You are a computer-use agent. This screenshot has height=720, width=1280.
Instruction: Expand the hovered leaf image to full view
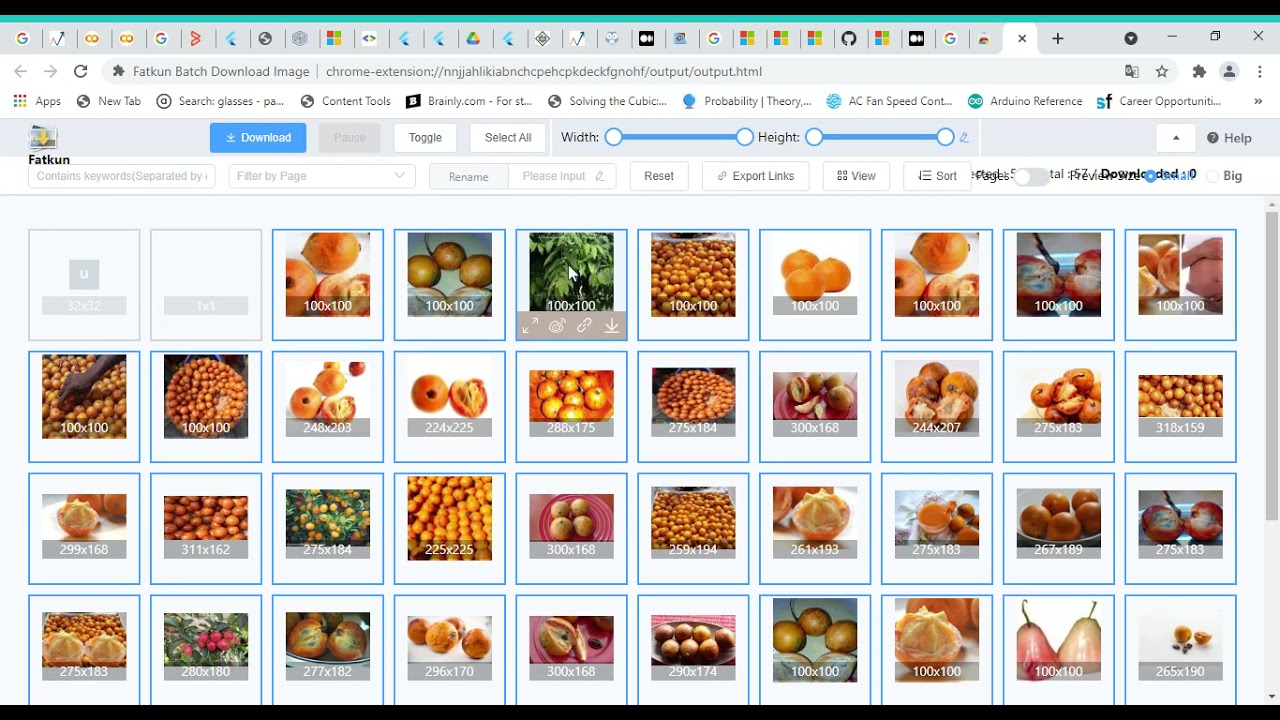pos(530,326)
